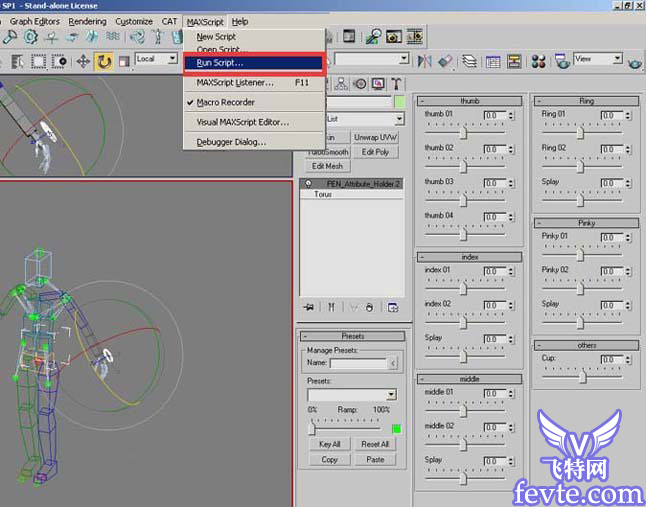Click the Copy preset button
This screenshot has width=646, height=507.
coord(329,459)
